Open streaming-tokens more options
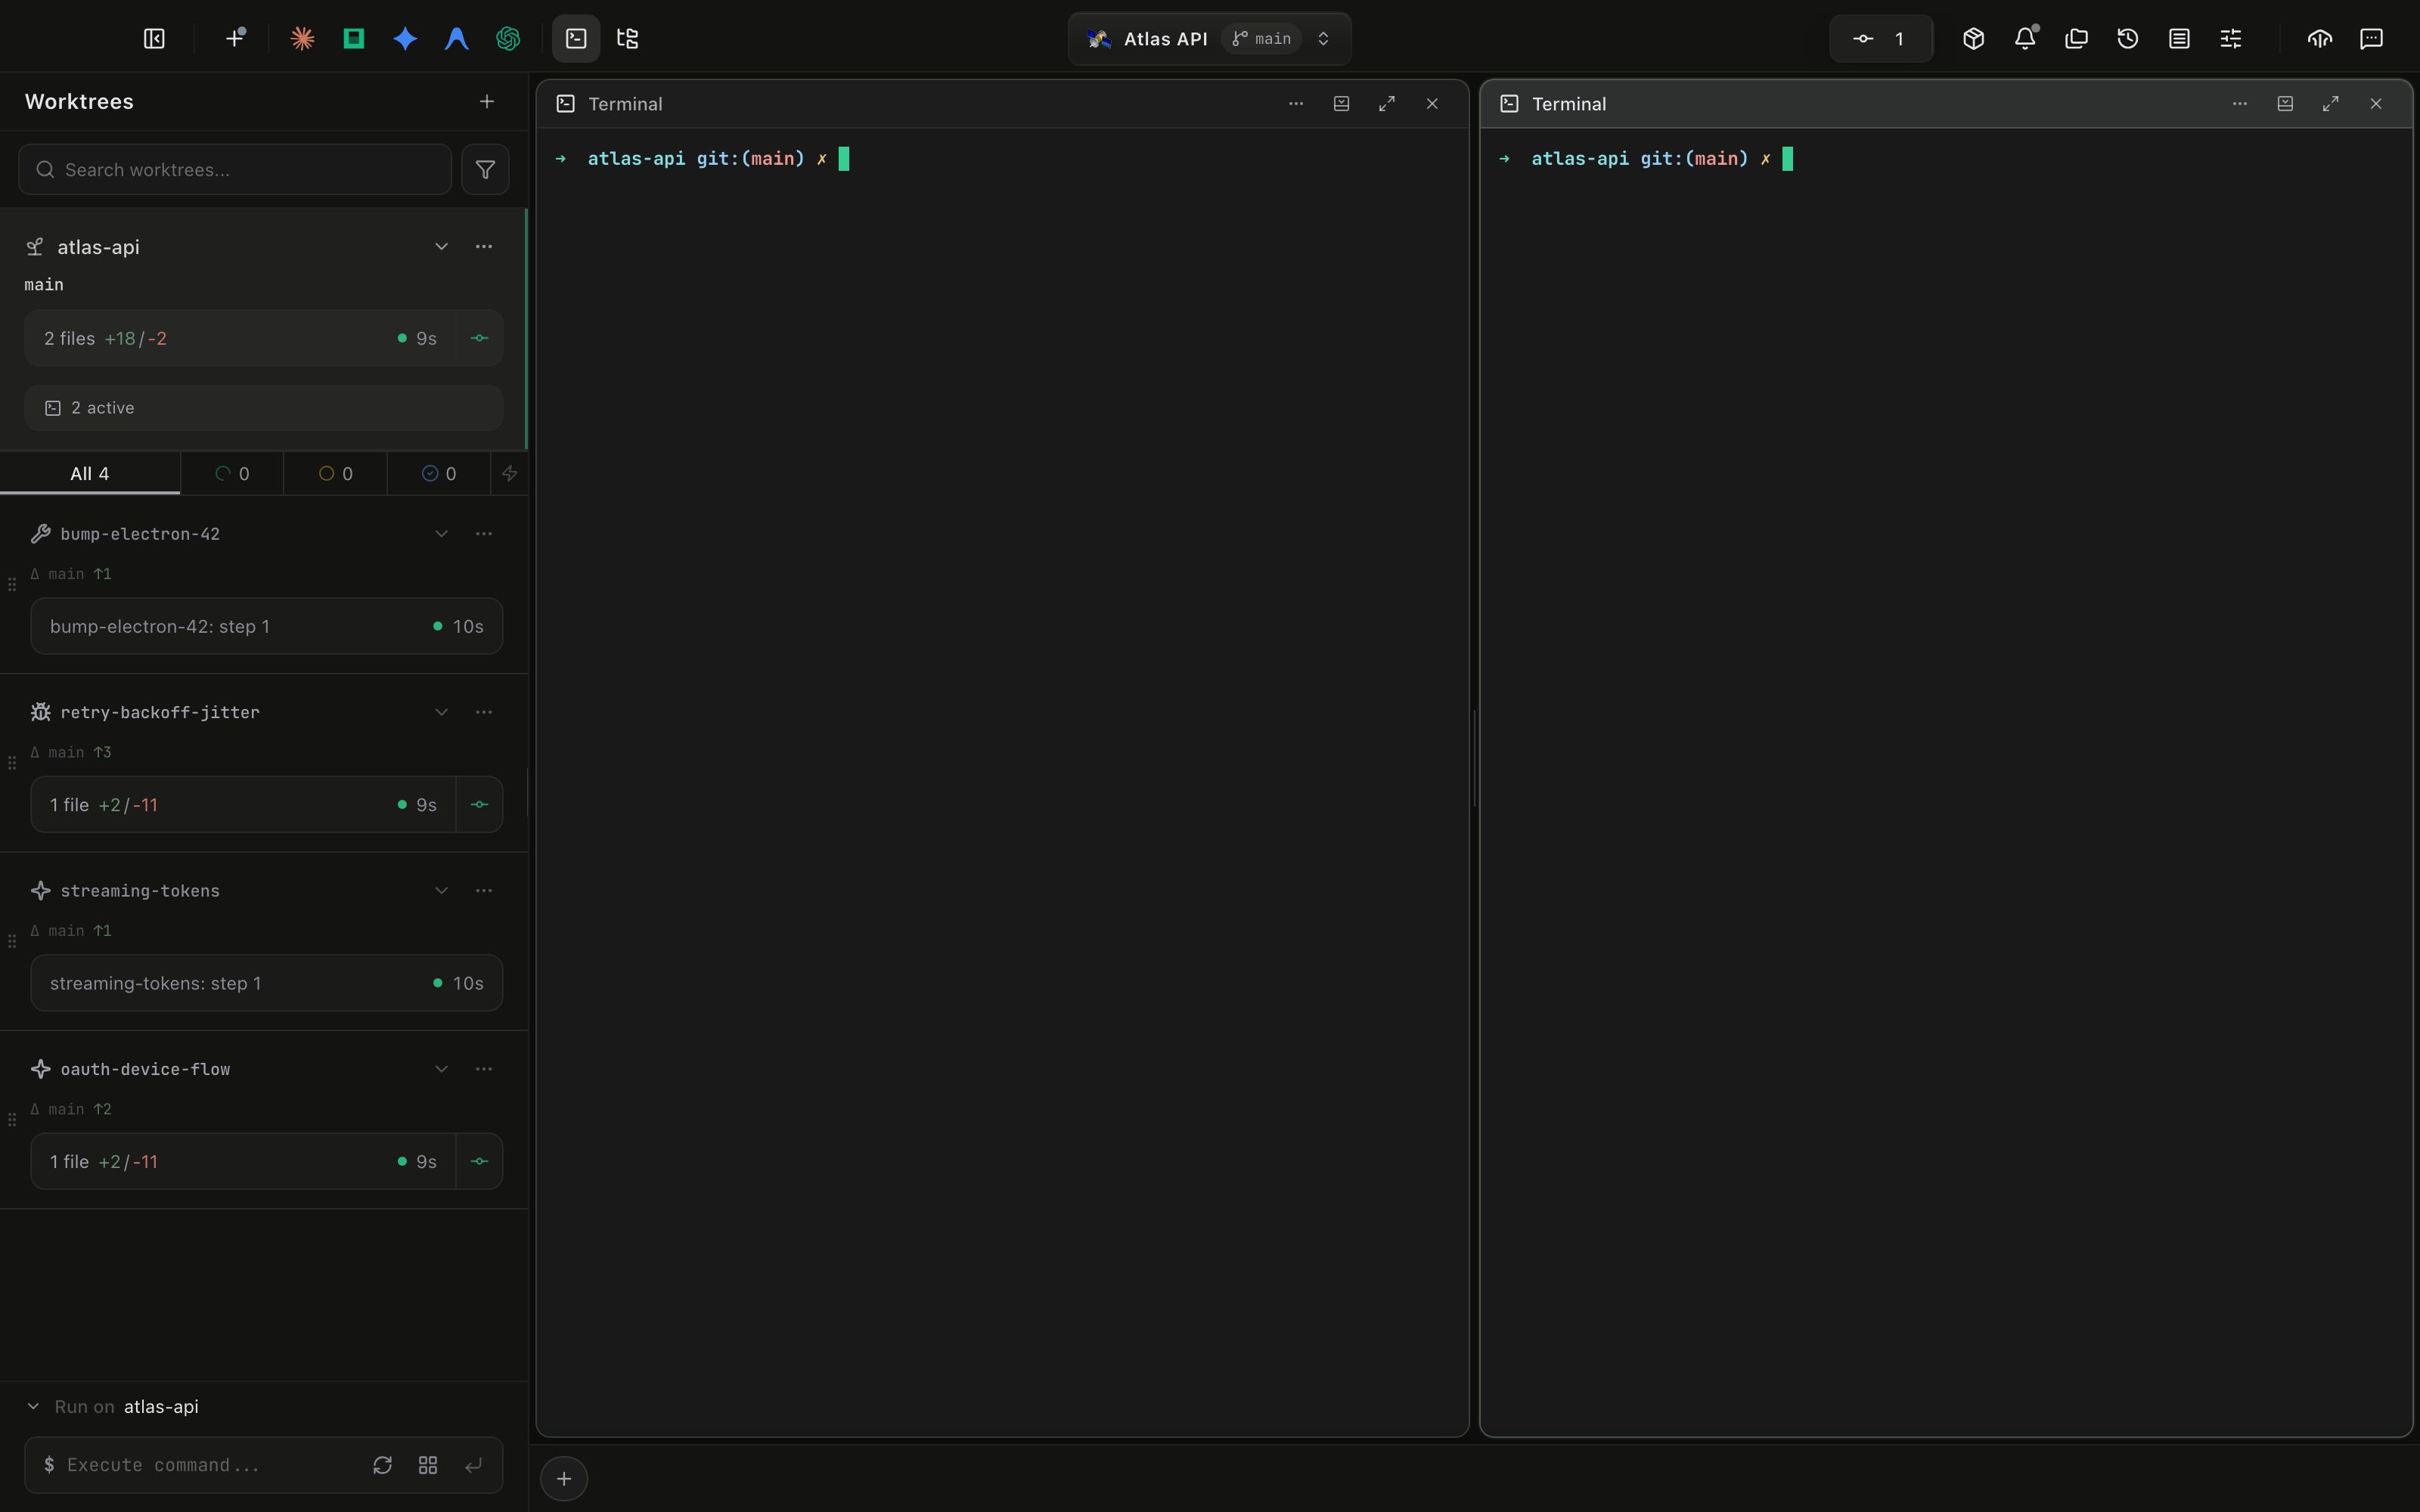 point(484,890)
